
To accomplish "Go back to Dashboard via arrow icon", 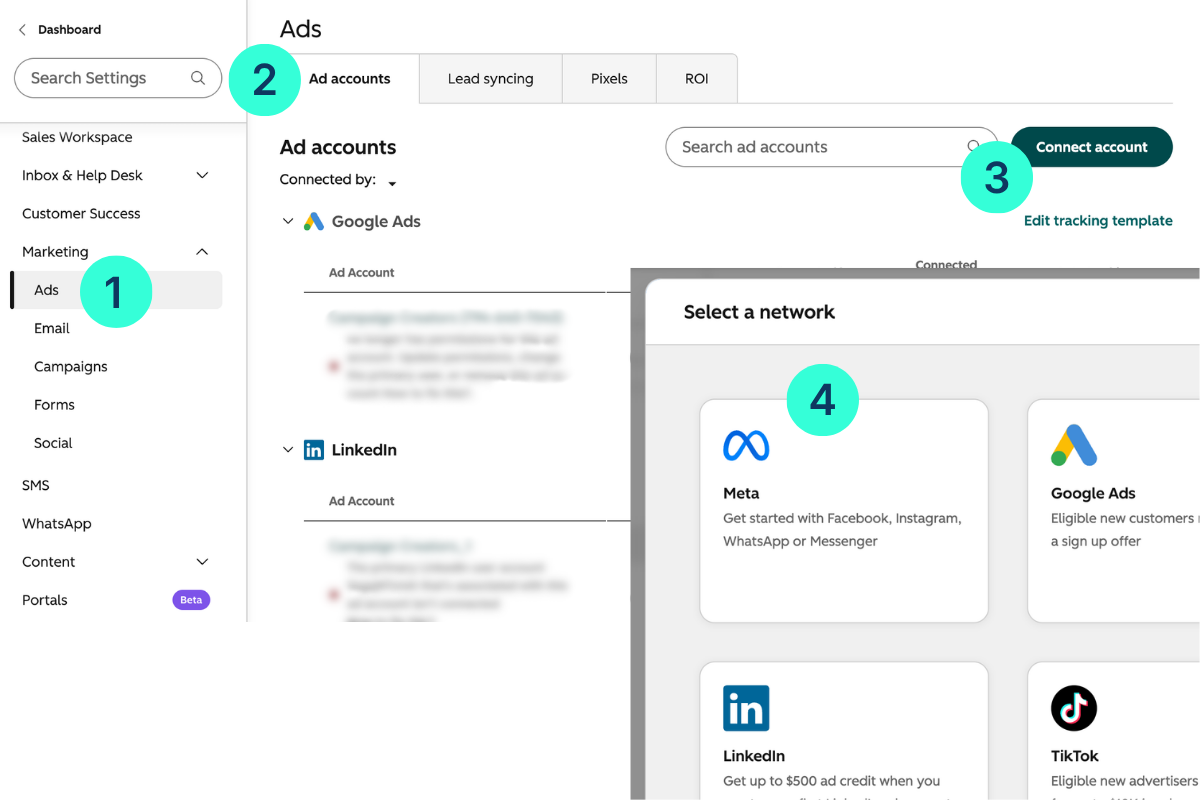I will tap(22, 30).
